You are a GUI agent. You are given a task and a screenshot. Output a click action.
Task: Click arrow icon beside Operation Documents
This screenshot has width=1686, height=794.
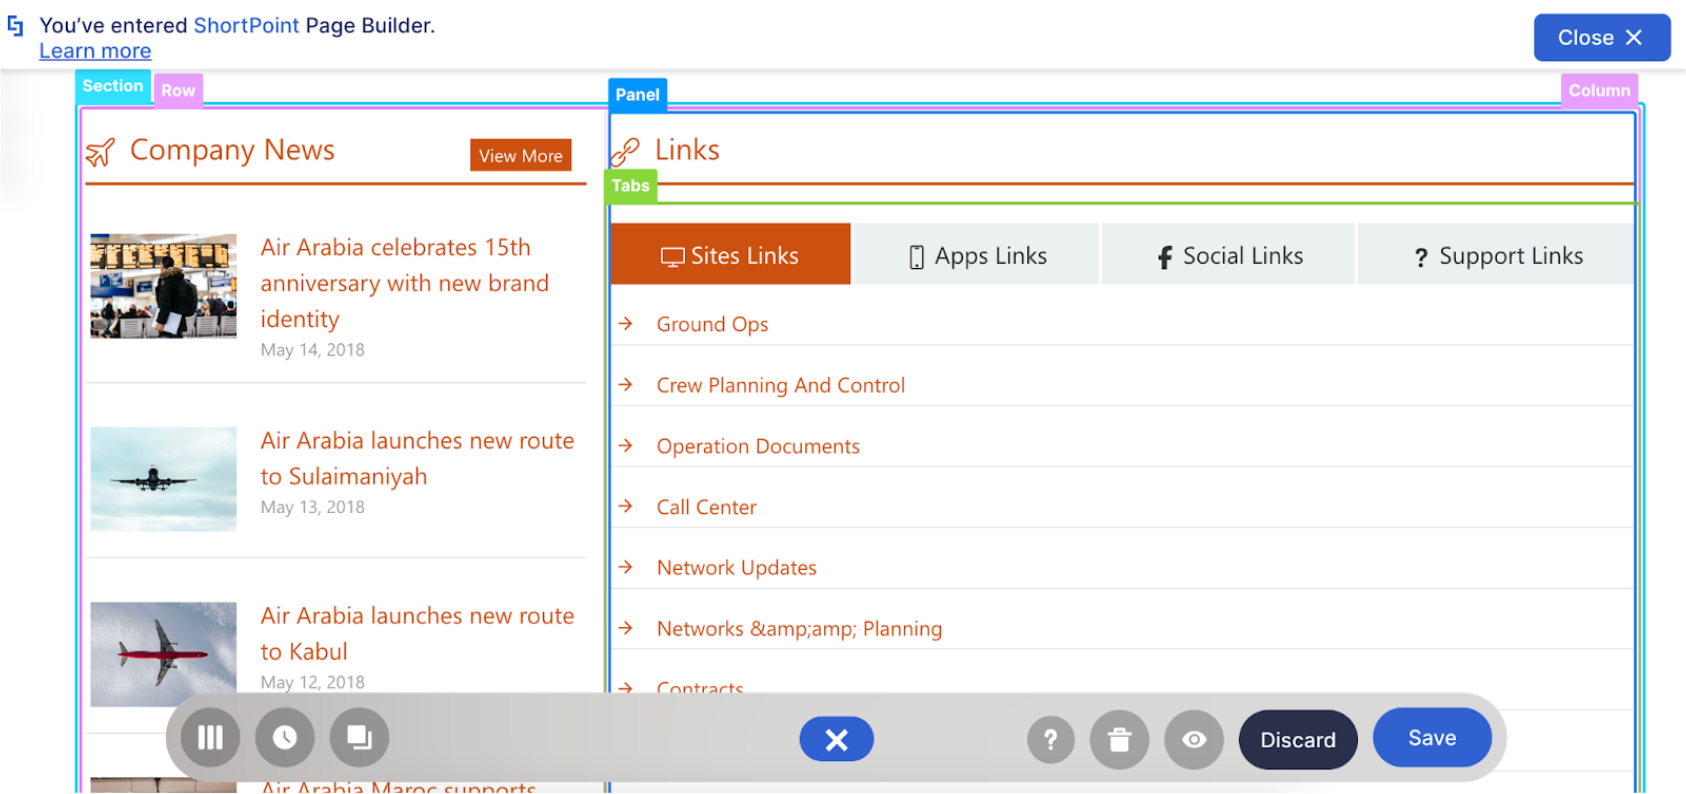pyautogui.click(x=626, y=445)
